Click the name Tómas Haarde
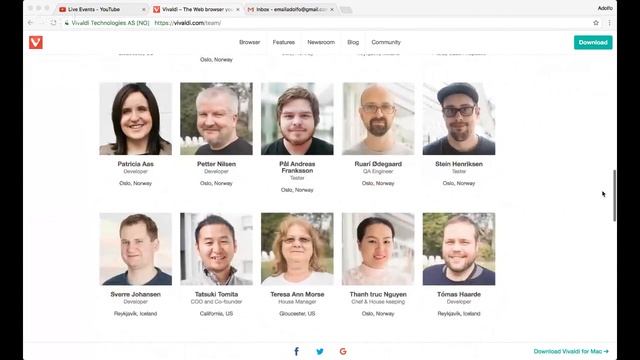 tap(459, 294)
